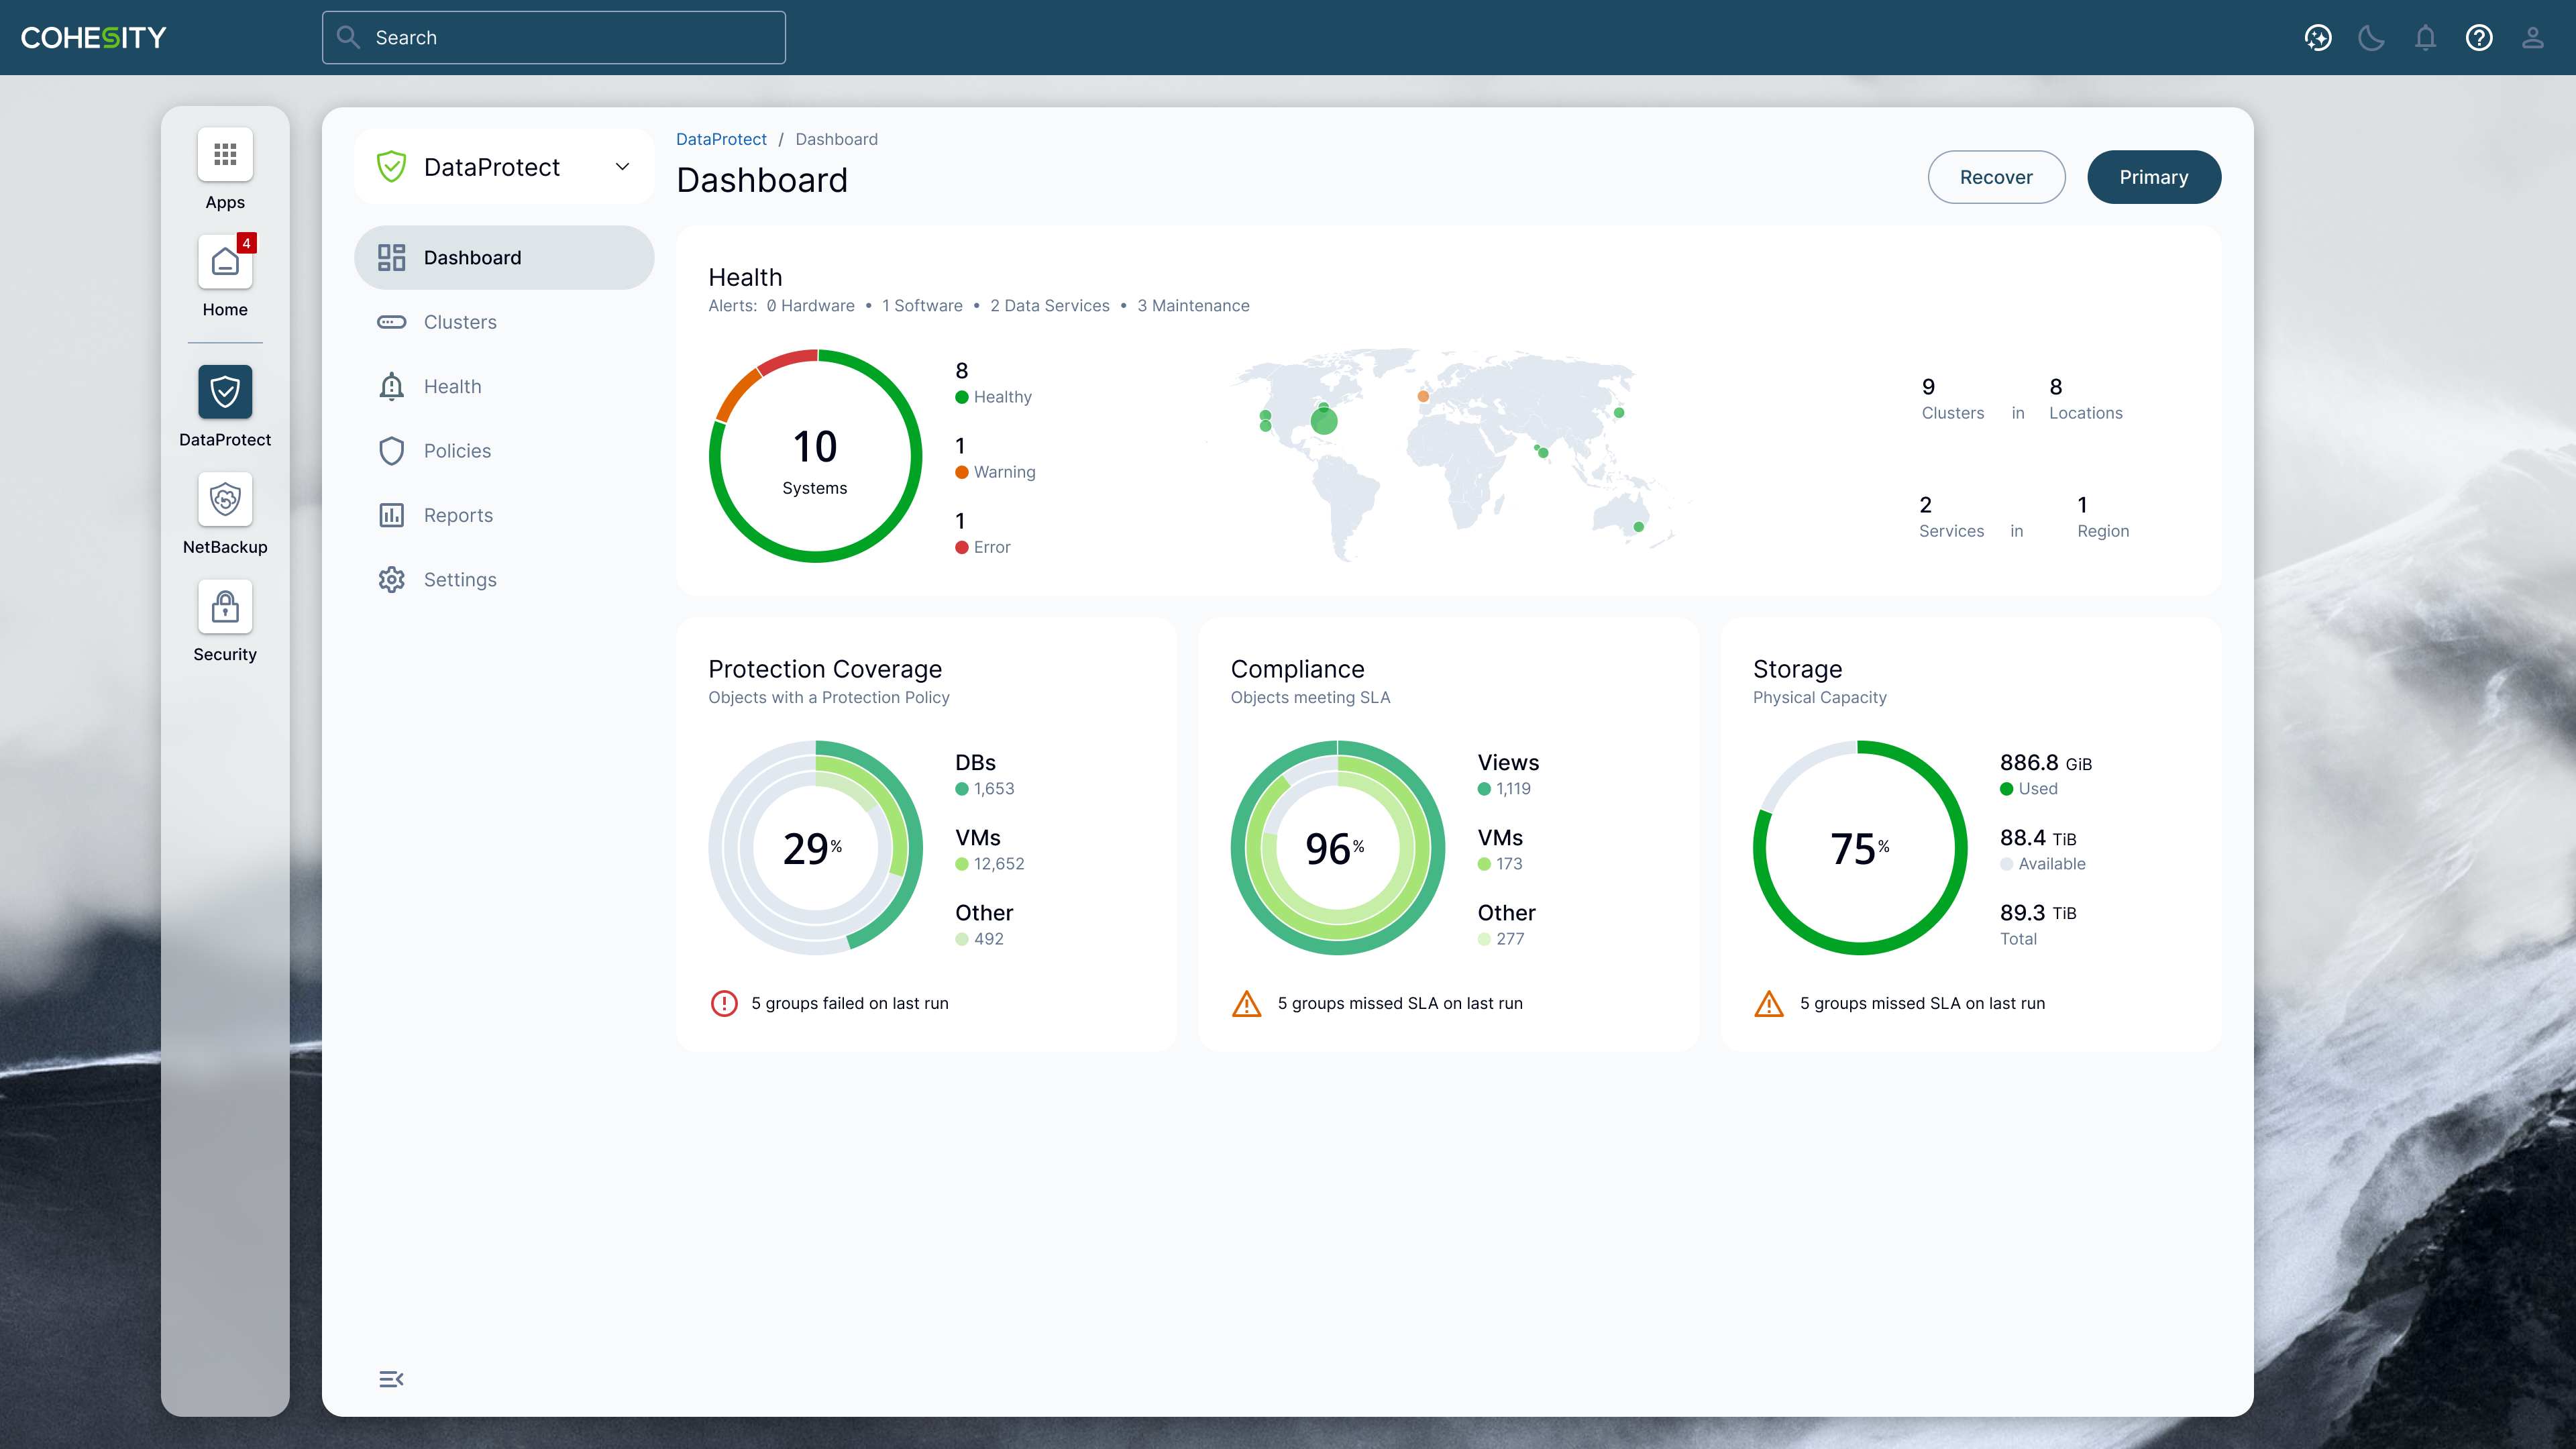Expand the DataProtect app switcher dropdown
2576x1449 pixels.
click(622, 167)
